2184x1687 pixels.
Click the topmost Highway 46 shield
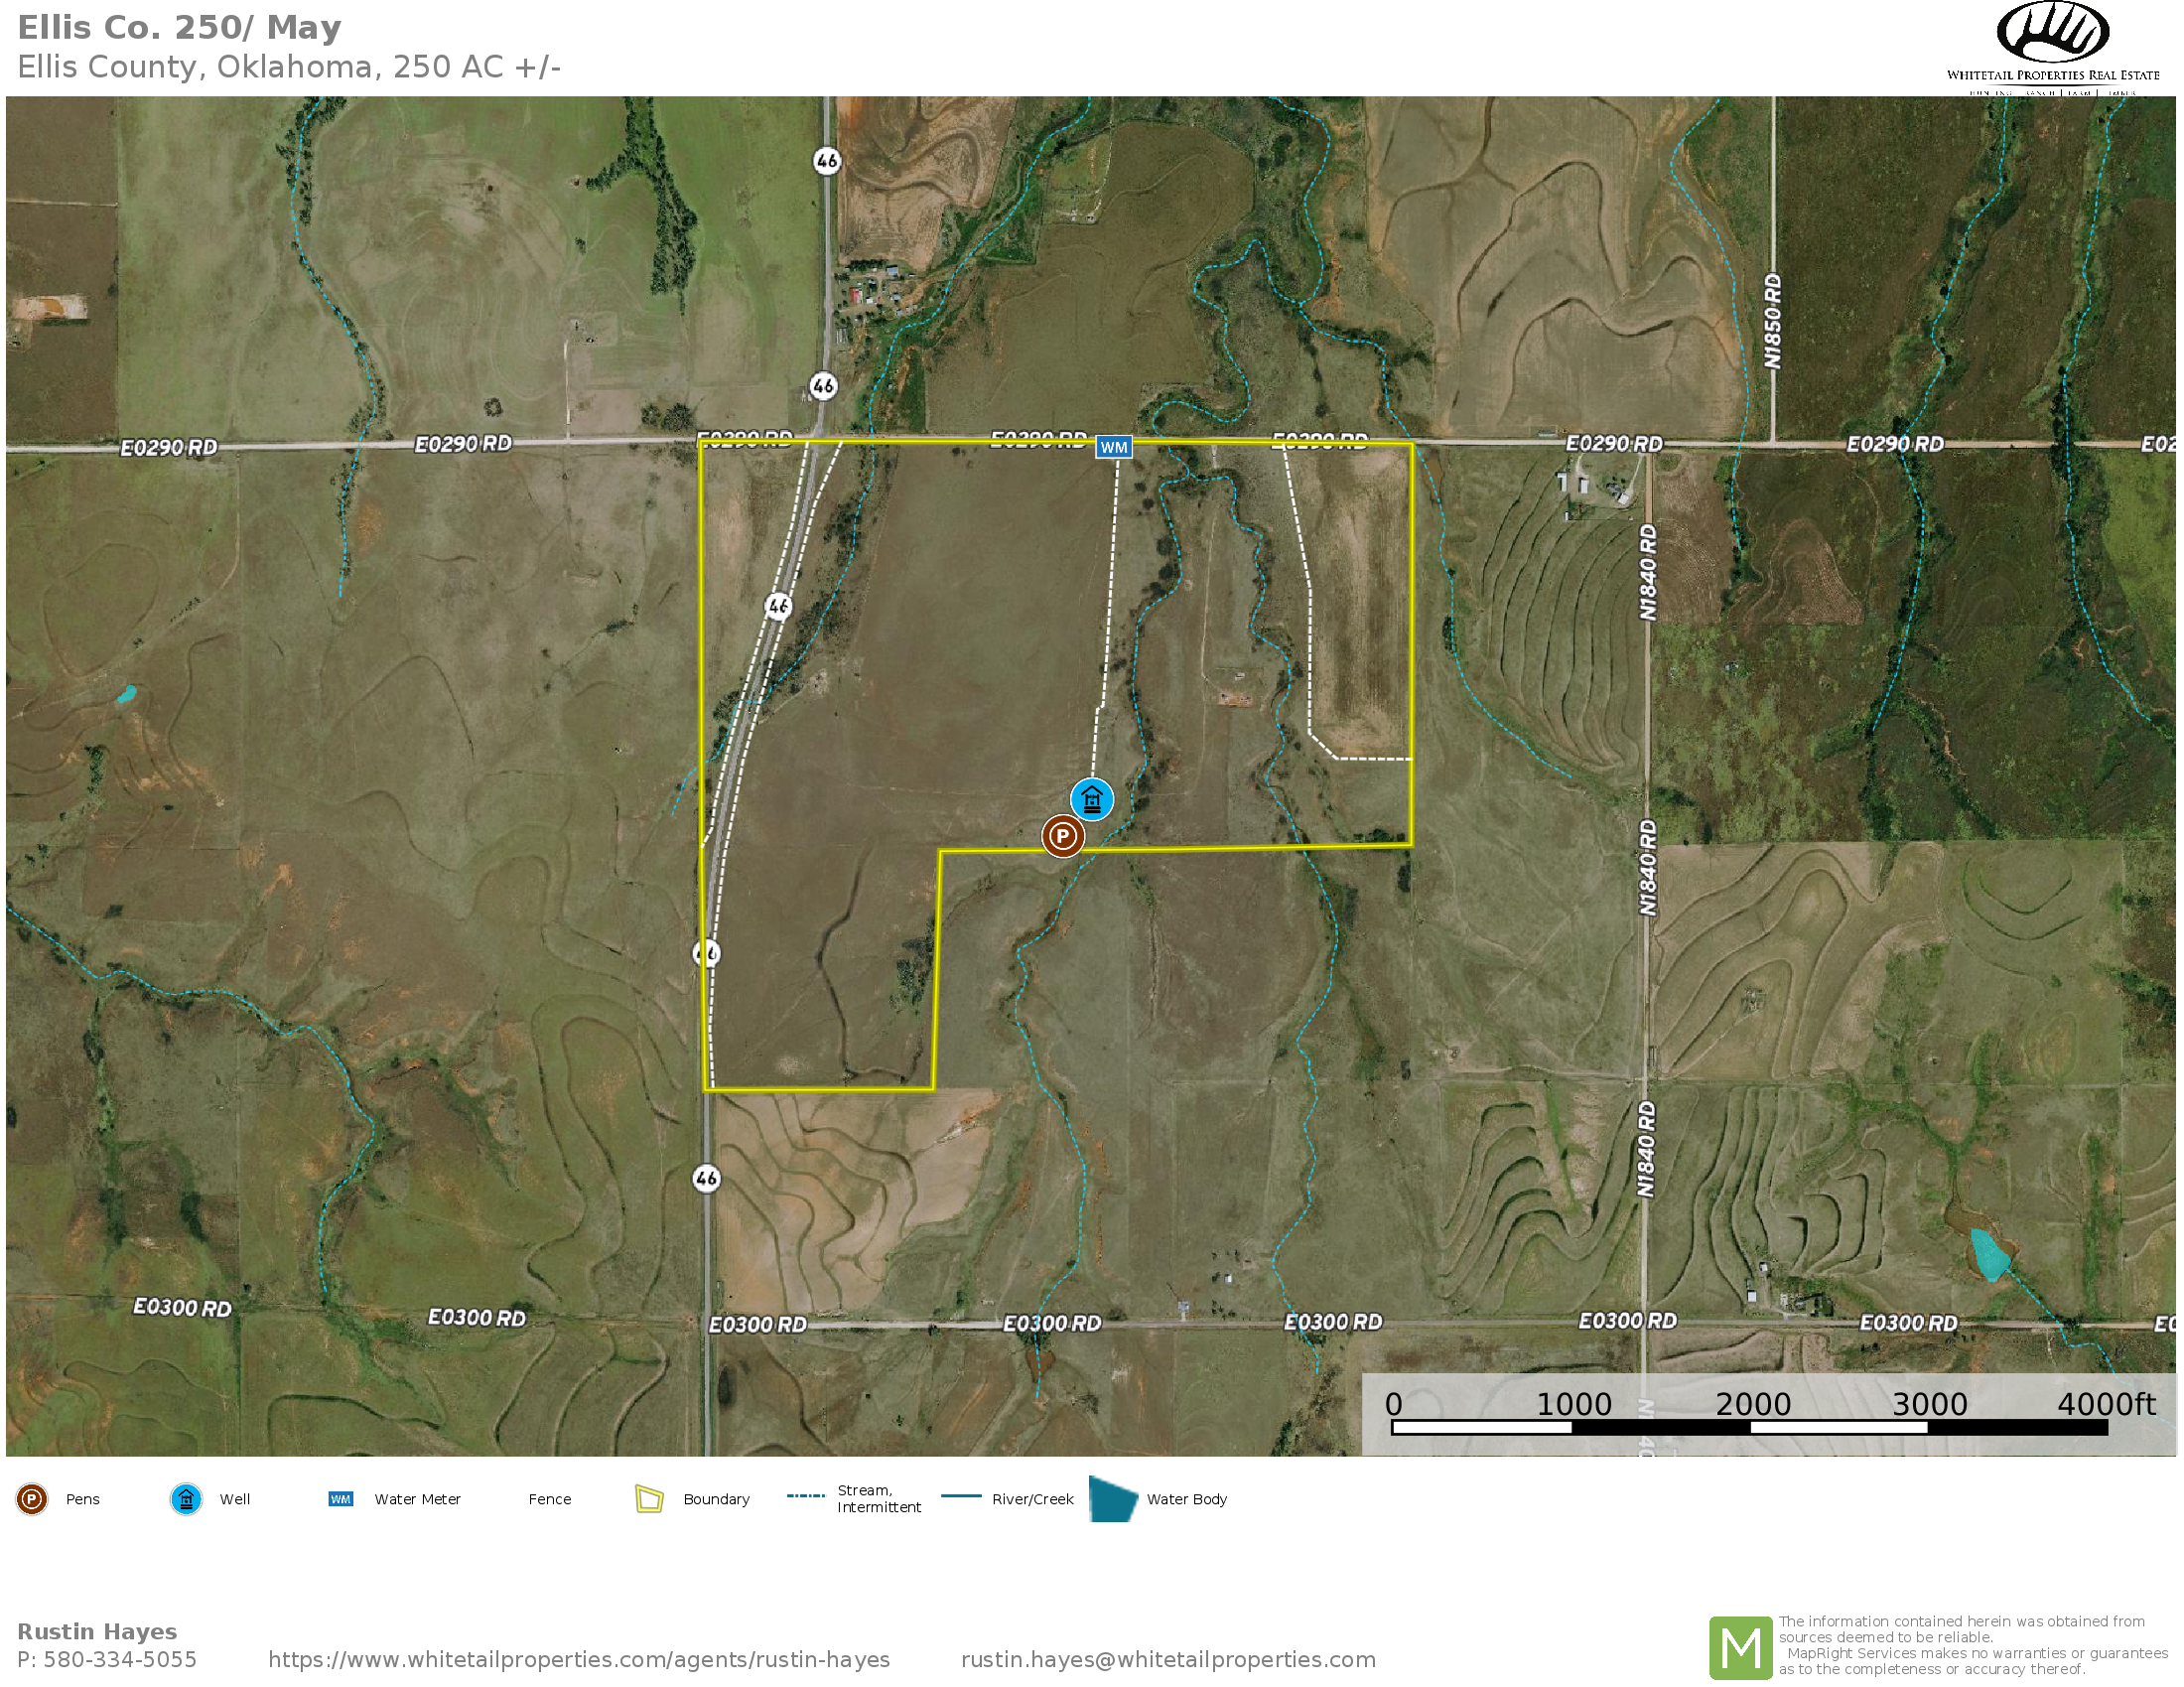point(826,161)
